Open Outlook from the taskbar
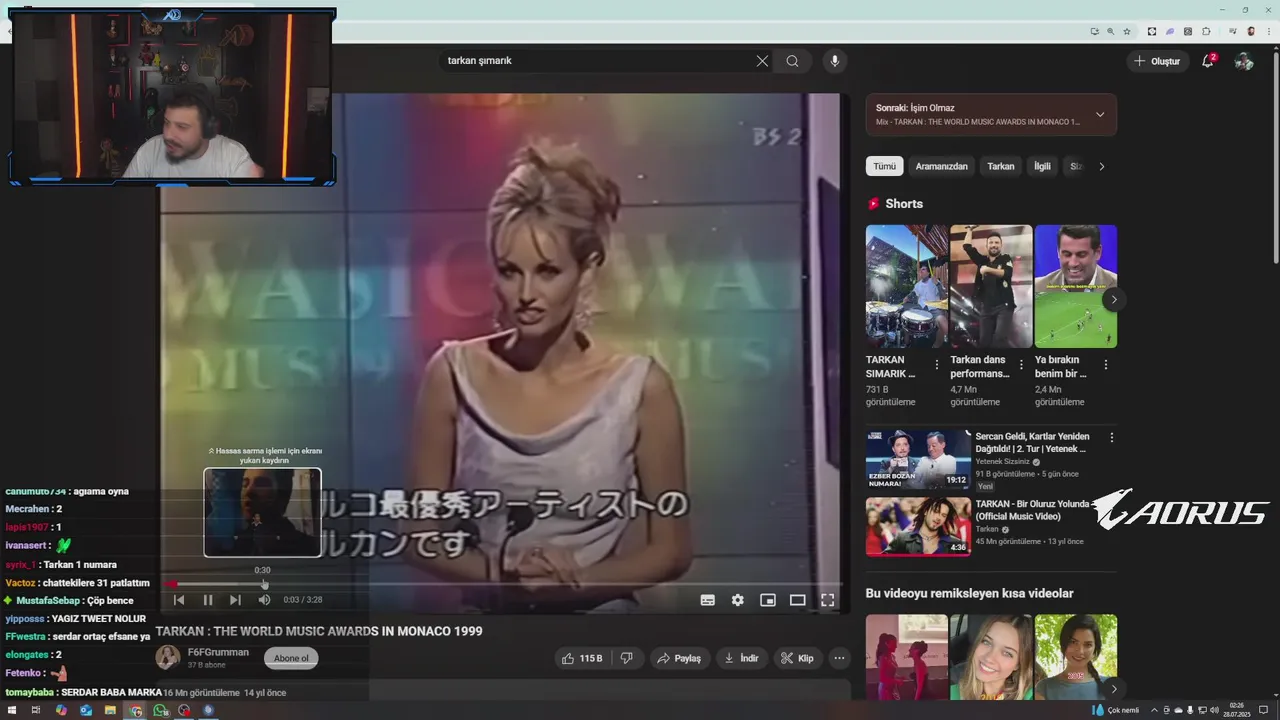 (86, 711)
